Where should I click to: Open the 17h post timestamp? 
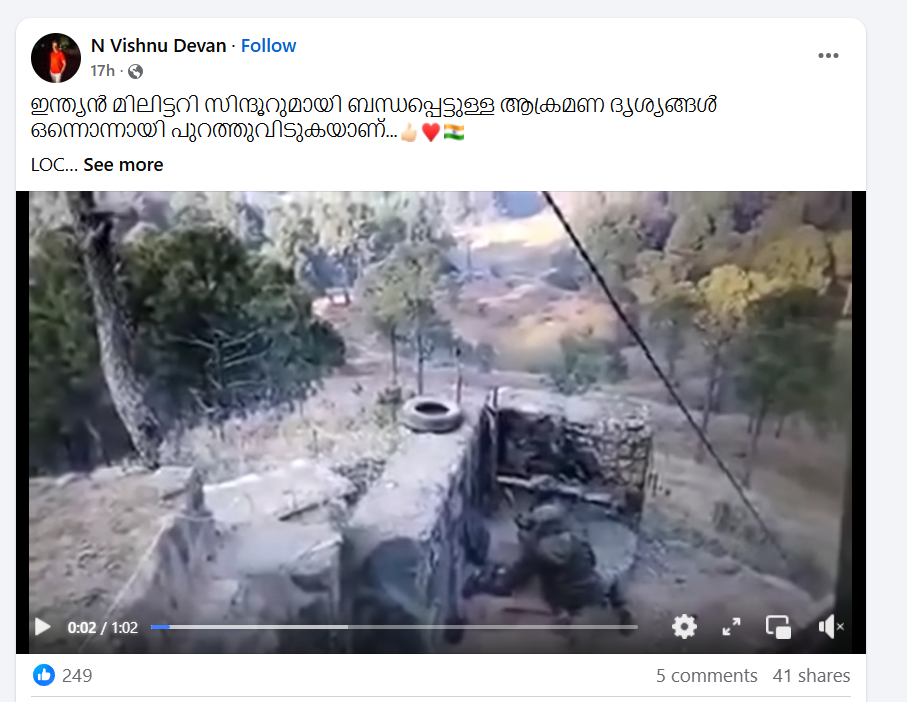click(102, 71)
